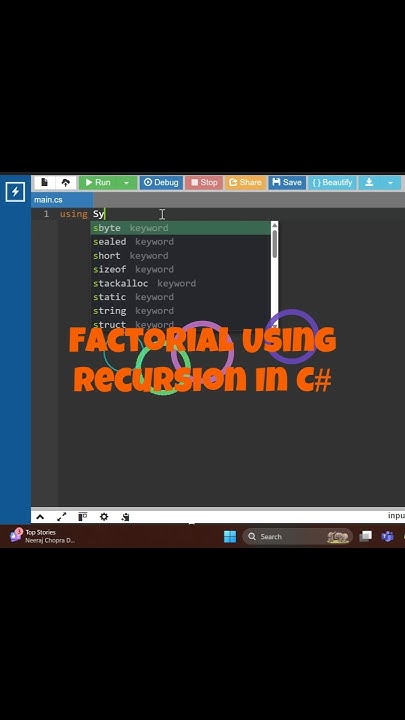Open console settings gear icon
Viewport: 405px width, 720px height.
pyautogui.click(x=104, y=517)
